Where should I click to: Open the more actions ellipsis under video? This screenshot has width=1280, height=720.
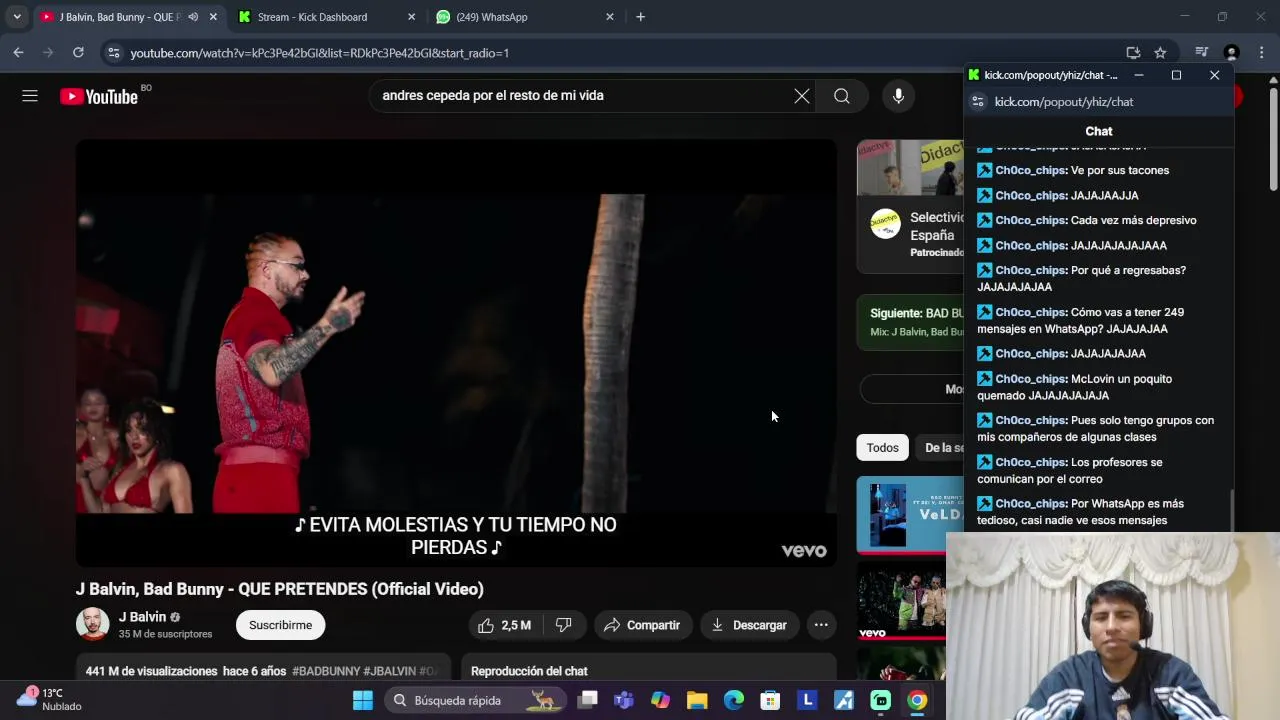tap(821, 625)
